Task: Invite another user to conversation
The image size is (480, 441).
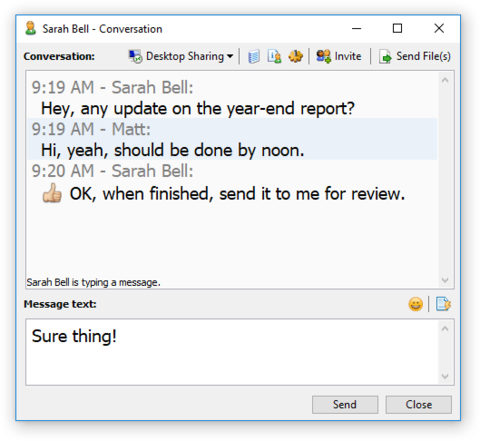Action: pyautogui.click(x=339, y=56)
